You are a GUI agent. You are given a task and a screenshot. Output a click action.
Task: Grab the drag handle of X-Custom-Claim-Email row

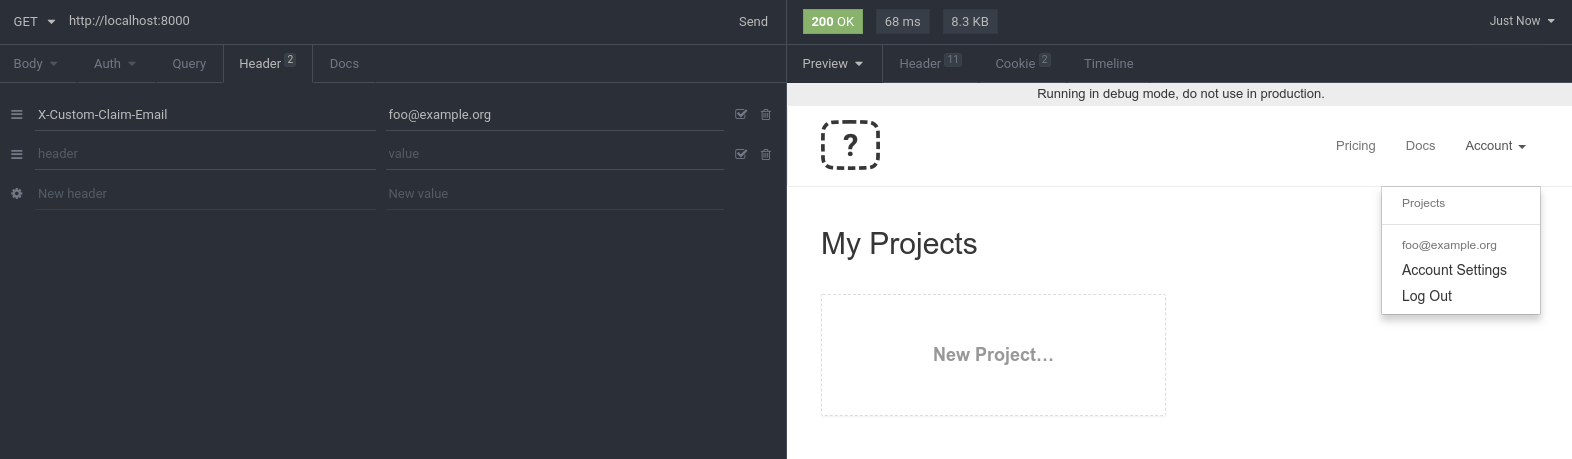tap(17, 115)
